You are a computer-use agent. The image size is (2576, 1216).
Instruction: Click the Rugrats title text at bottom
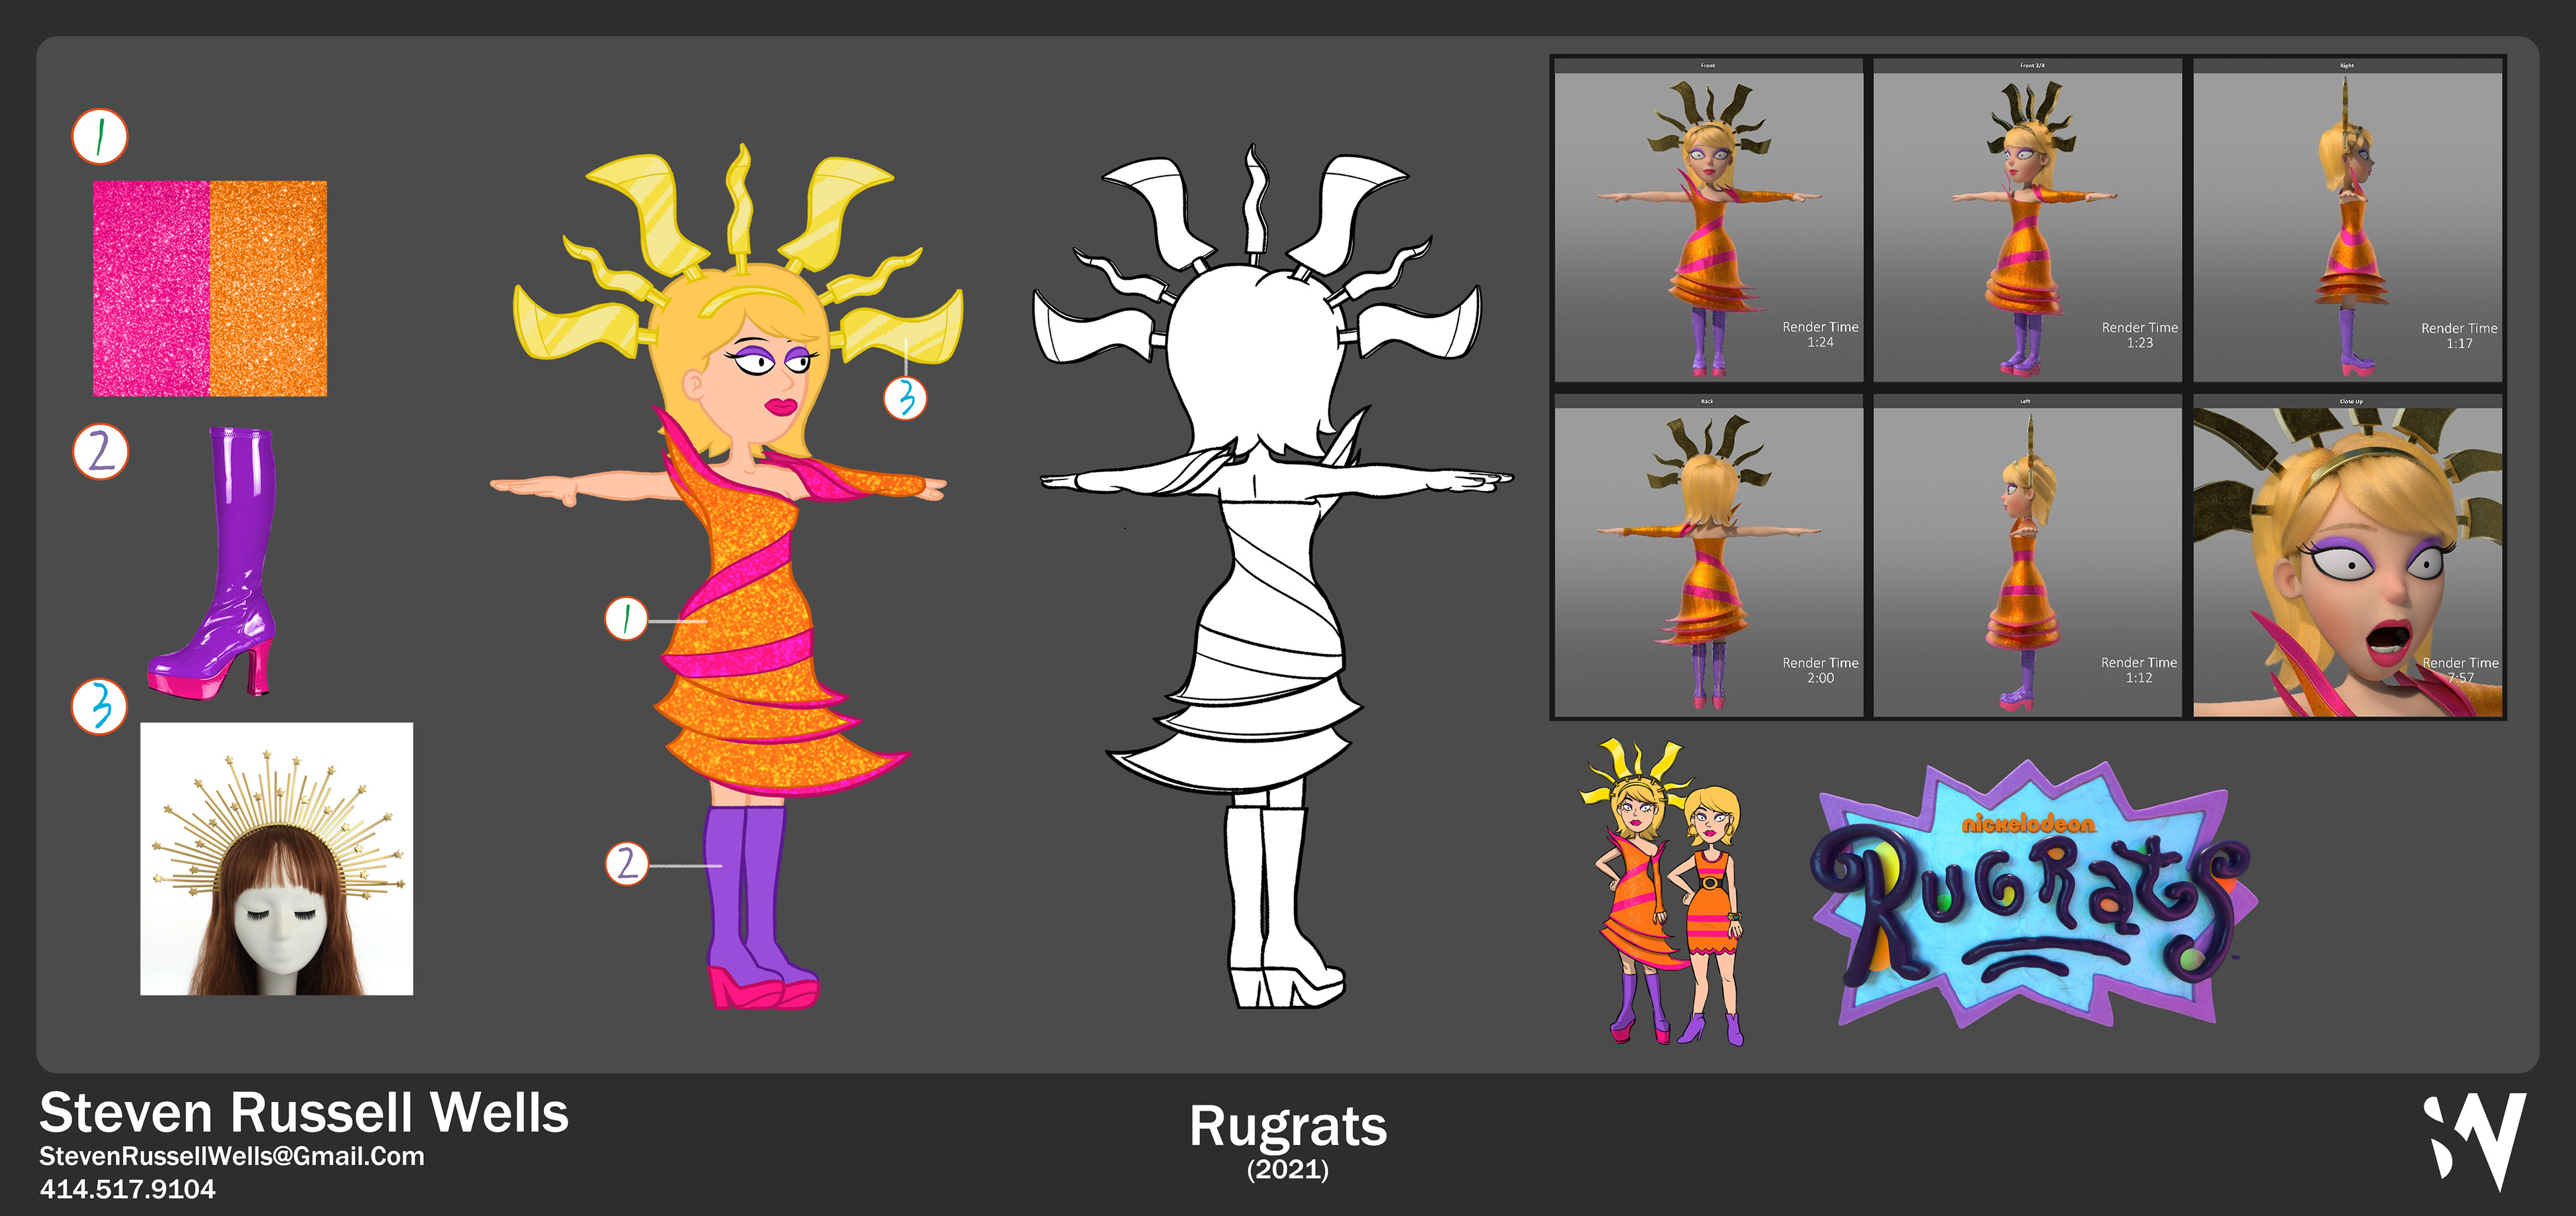[x=1287, y=1127]
